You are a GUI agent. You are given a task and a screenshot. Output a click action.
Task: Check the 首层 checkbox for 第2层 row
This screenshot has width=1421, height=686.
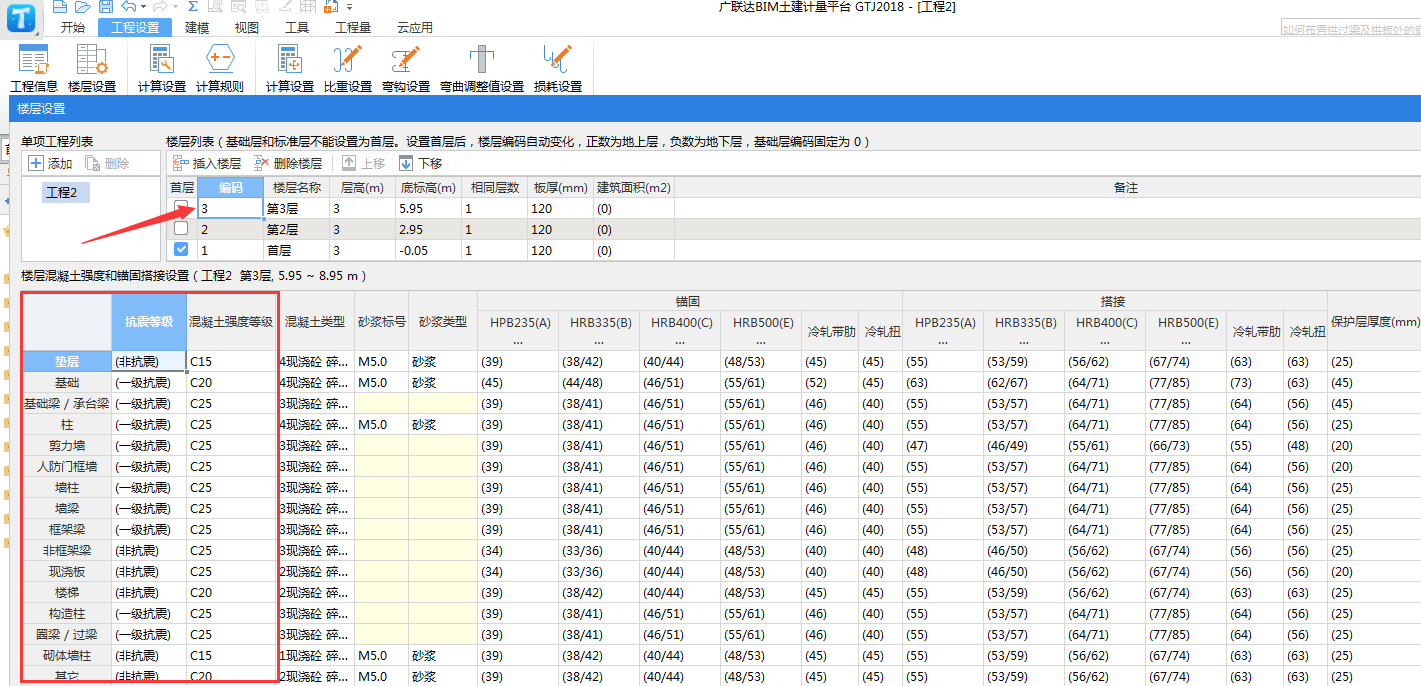(181, 229)
